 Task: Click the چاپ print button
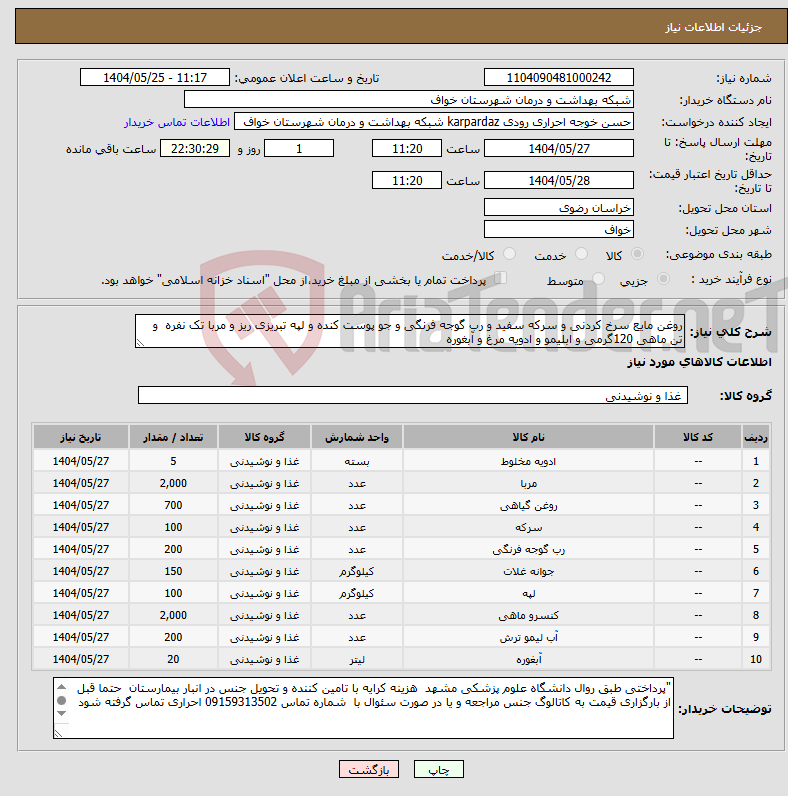coord(439,770)
